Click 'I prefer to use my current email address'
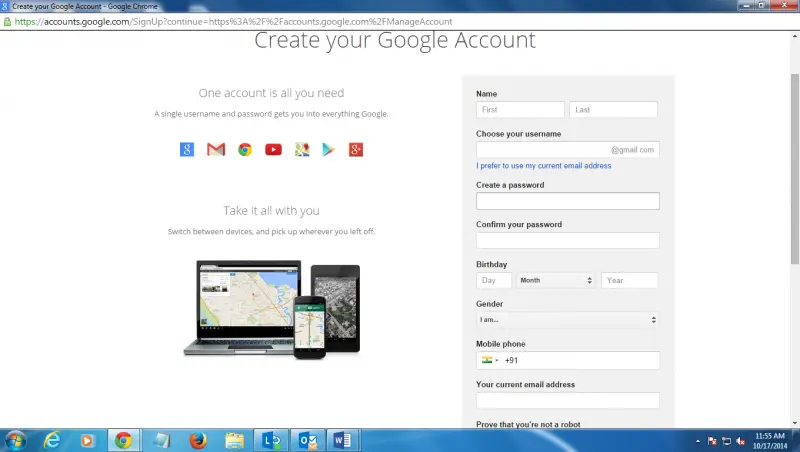The width and height of the screenshot is (800, 452). click(543, 166)
